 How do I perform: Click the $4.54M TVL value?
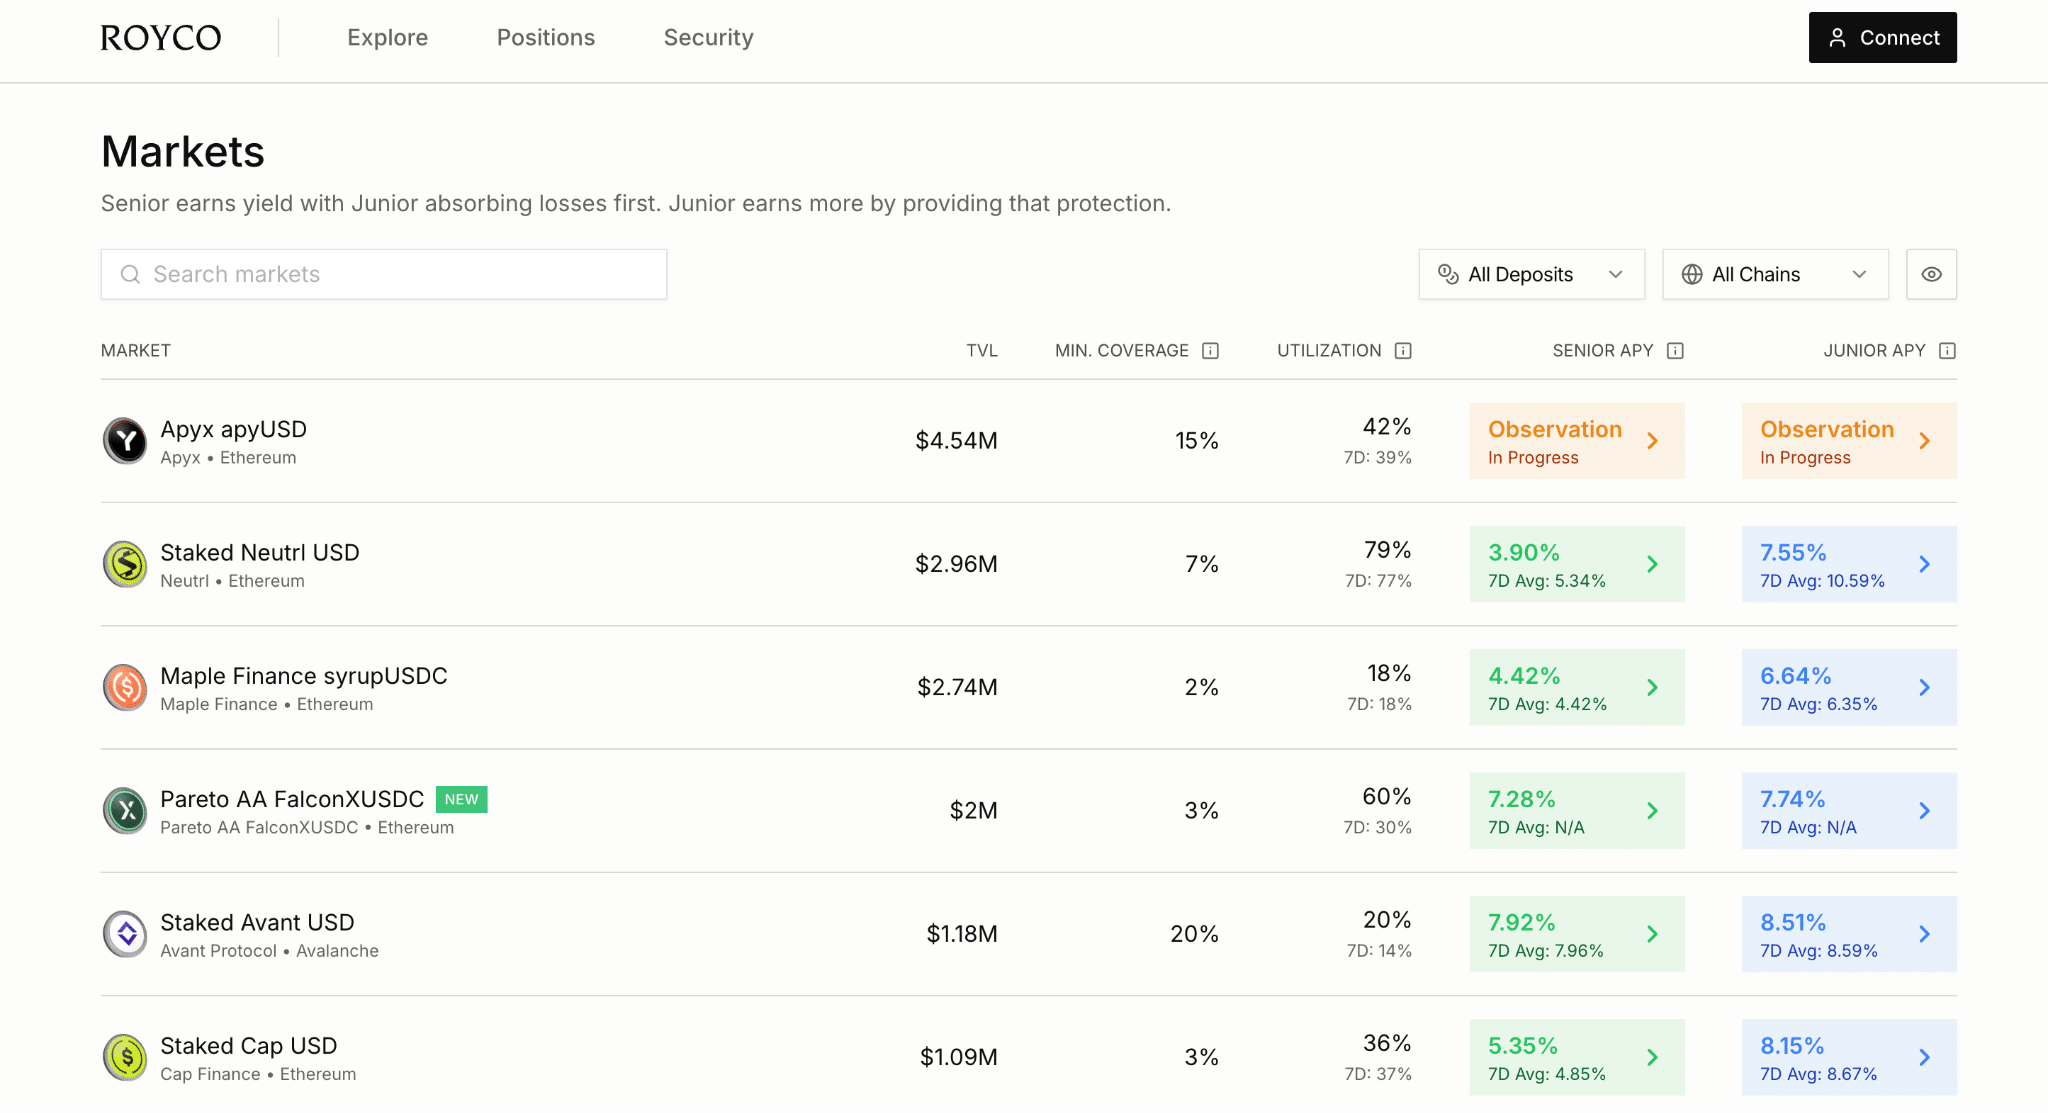coord(956,441)
